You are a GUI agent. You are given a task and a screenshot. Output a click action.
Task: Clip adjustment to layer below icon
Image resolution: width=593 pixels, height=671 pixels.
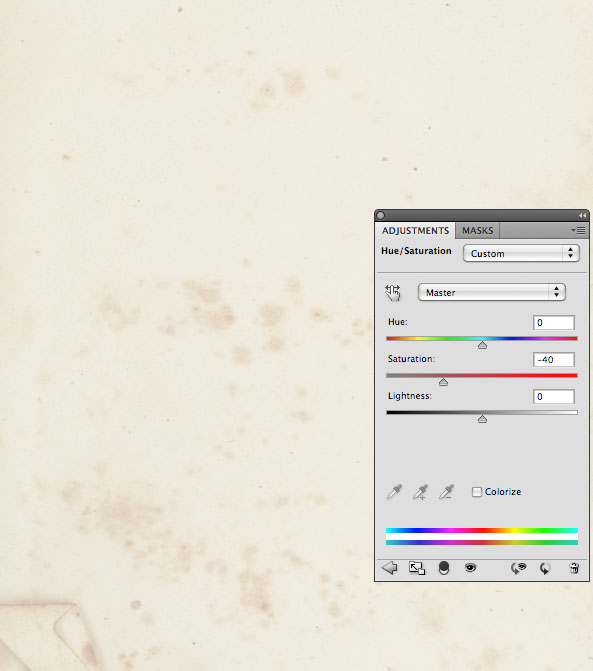(444, 568)
